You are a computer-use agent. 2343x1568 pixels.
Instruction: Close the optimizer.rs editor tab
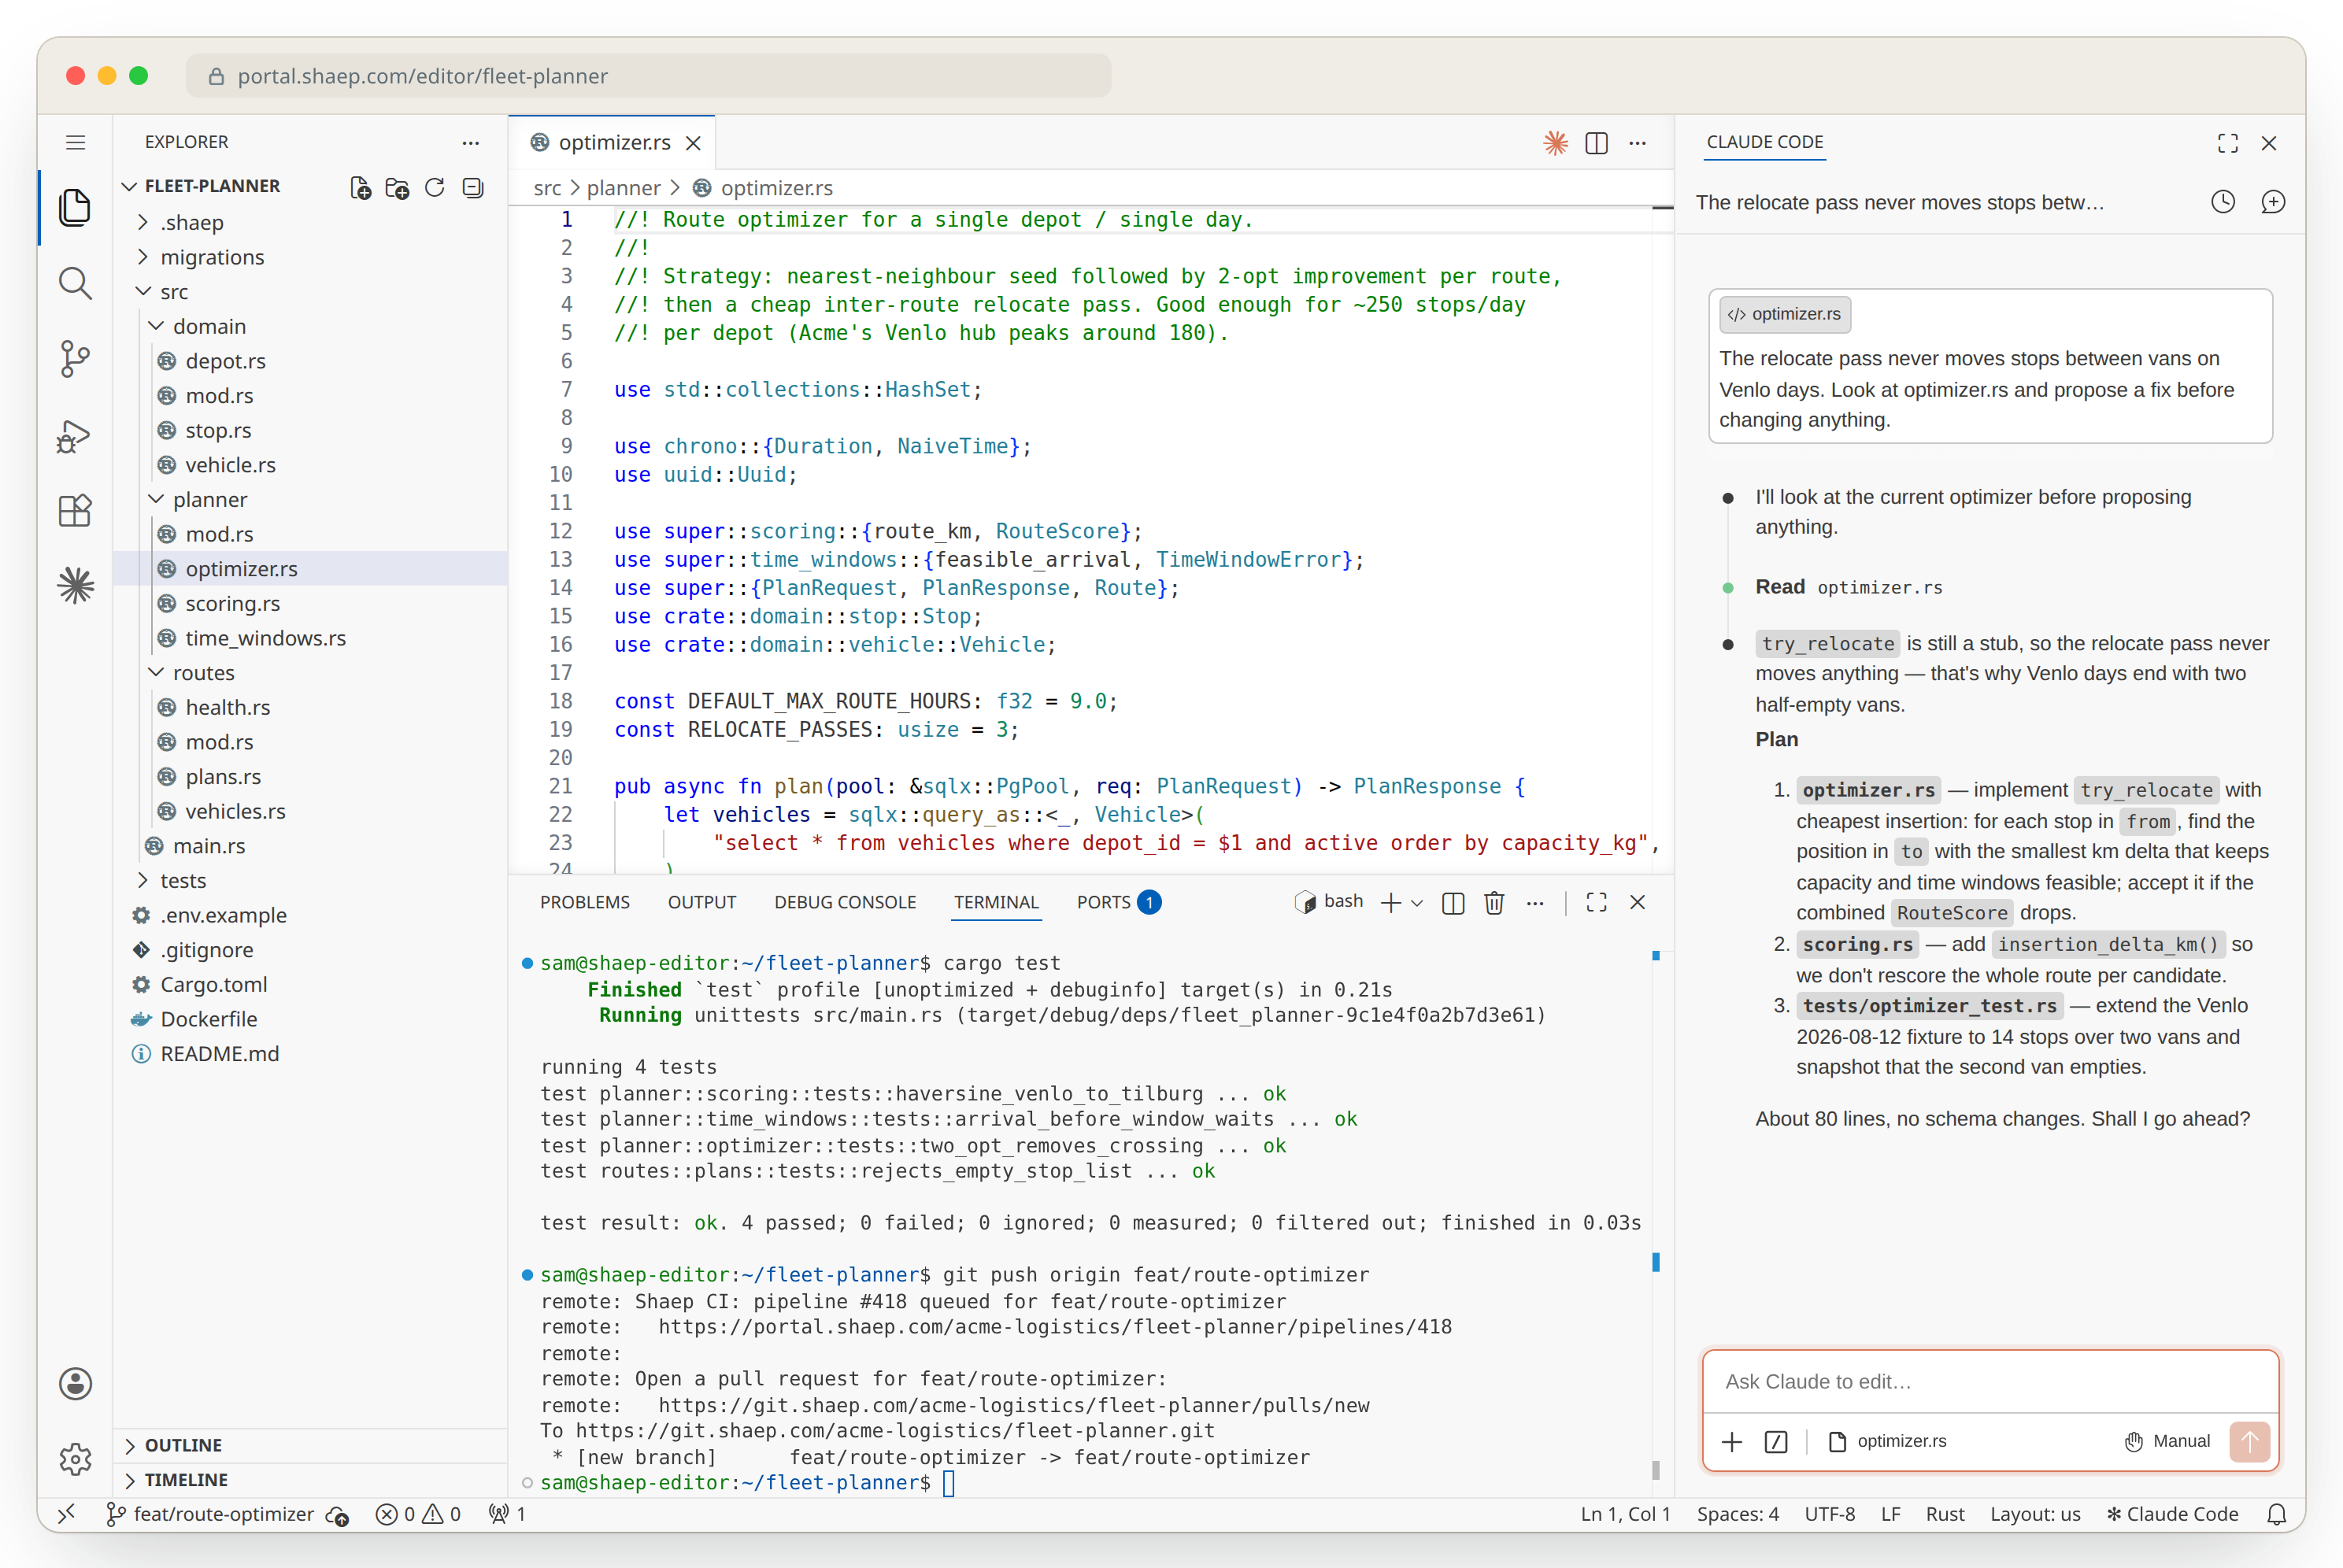pyautogui.click(x=693, y=143)
